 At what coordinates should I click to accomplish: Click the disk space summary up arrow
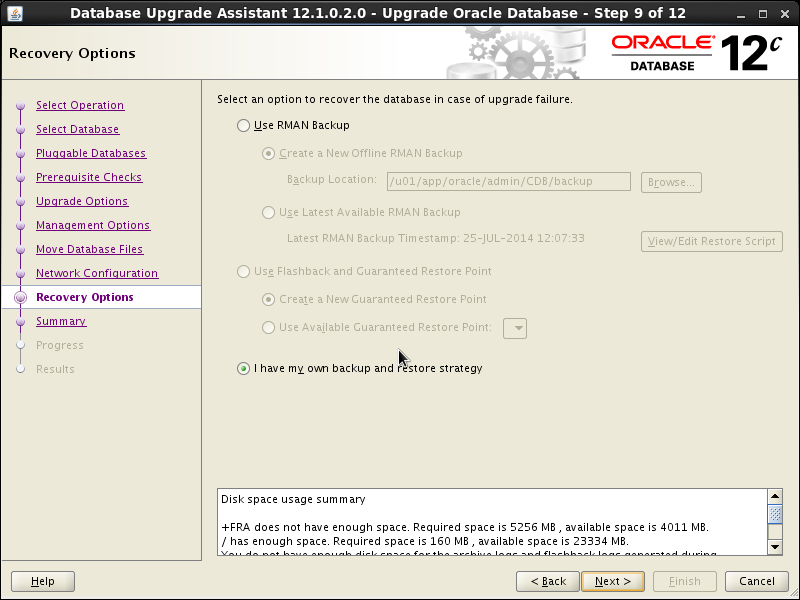[x=775, y=496]
